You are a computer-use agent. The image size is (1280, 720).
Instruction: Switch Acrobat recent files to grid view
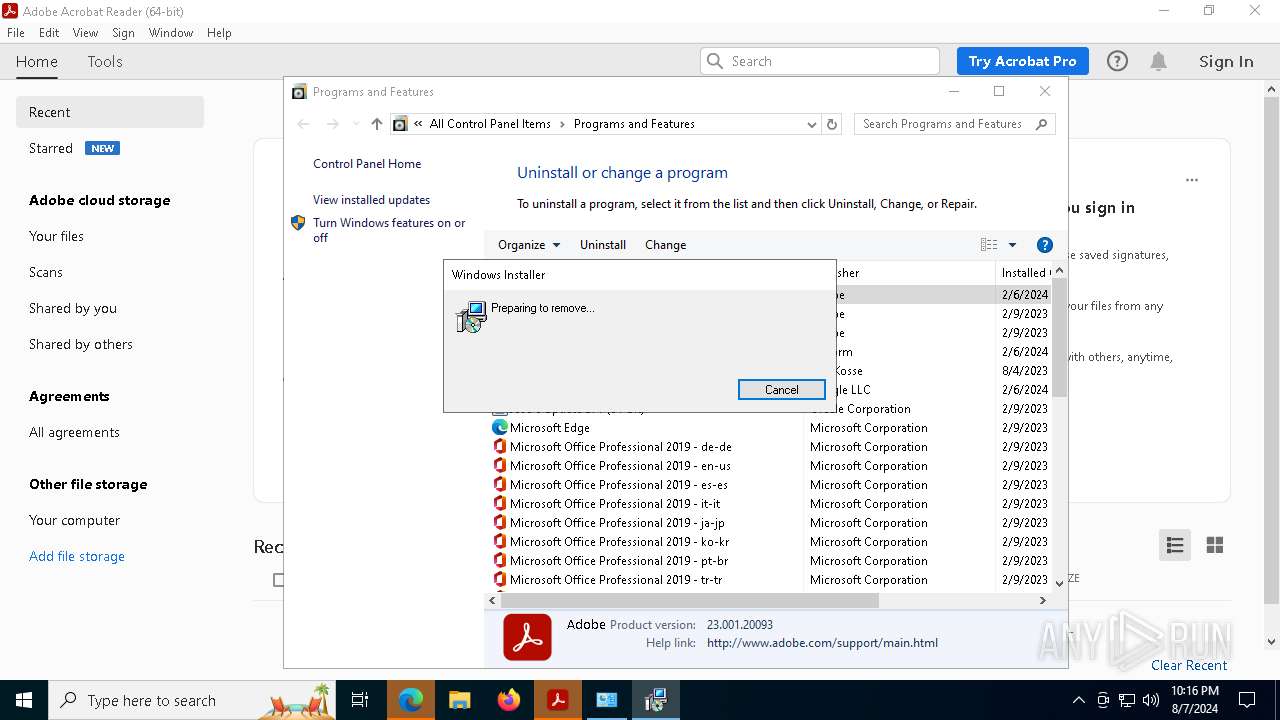point(1215,545)
